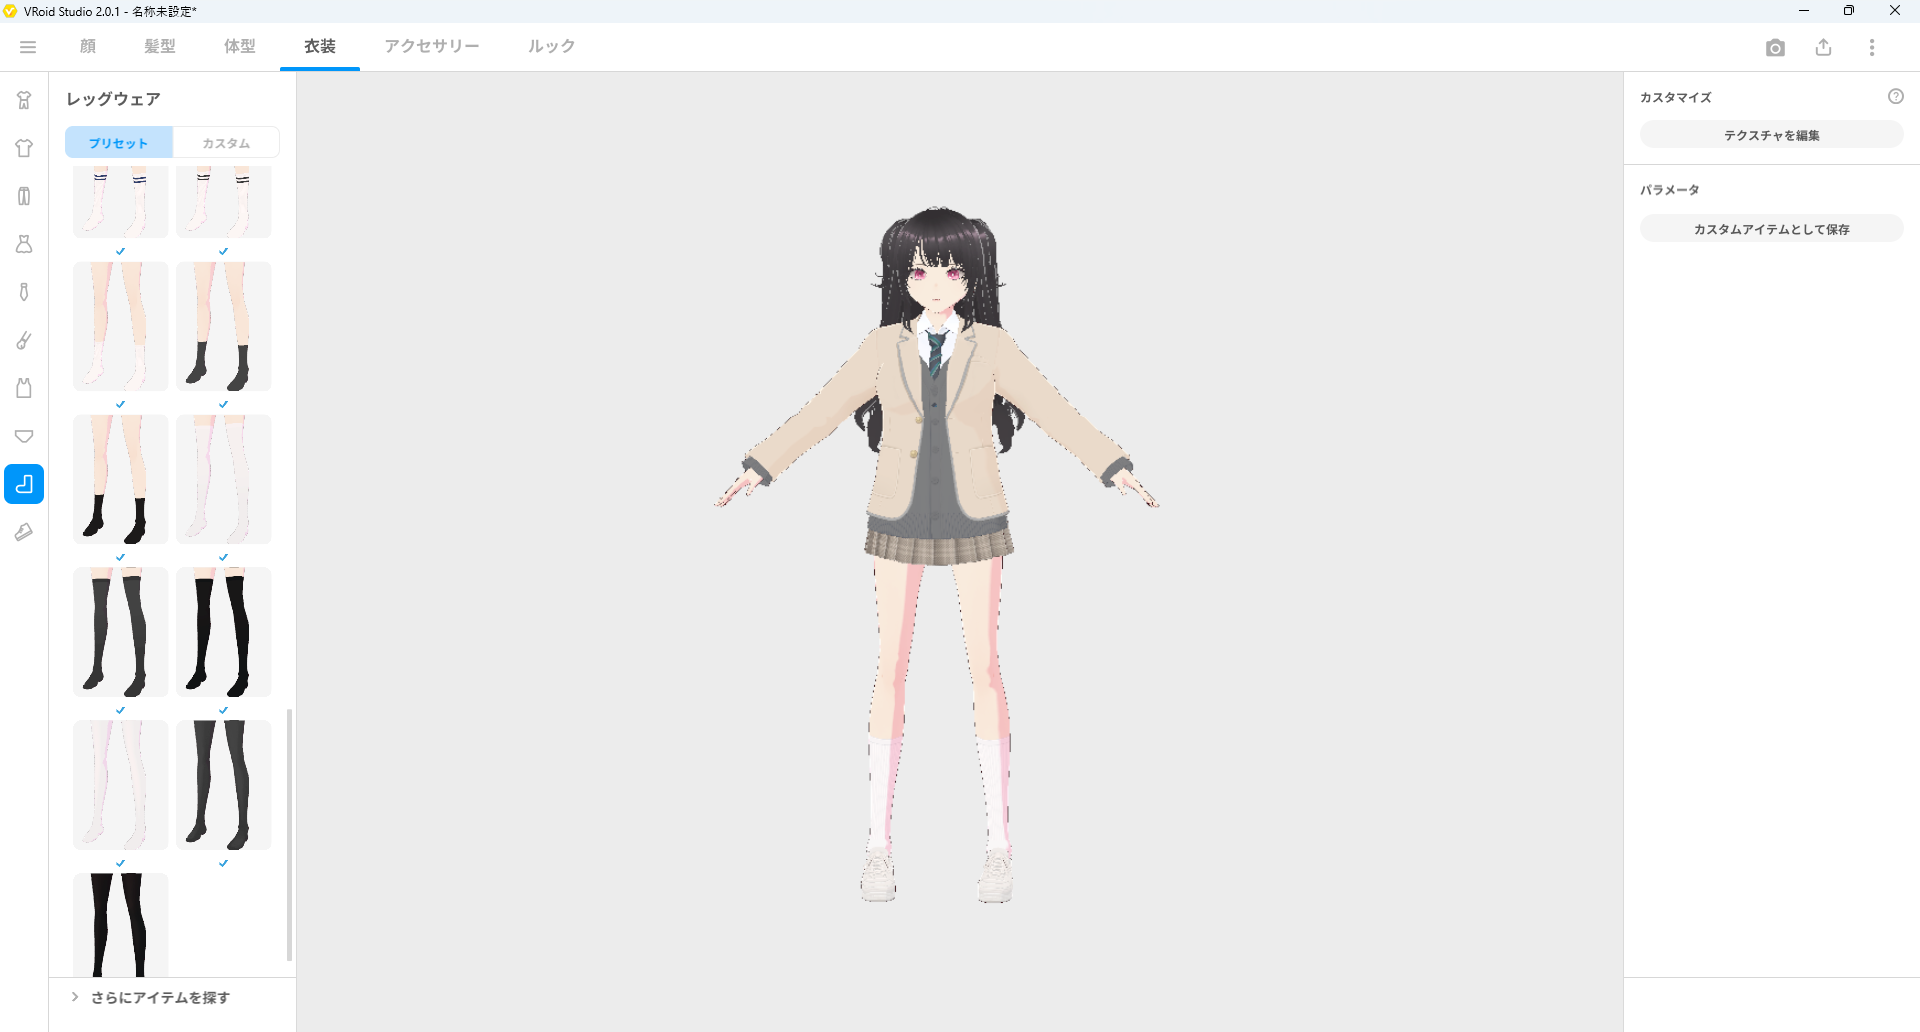Viewport: 1920px width, 1032px height.
Task: Select the Innerwear tank top icon
Action: coord(23,388)
